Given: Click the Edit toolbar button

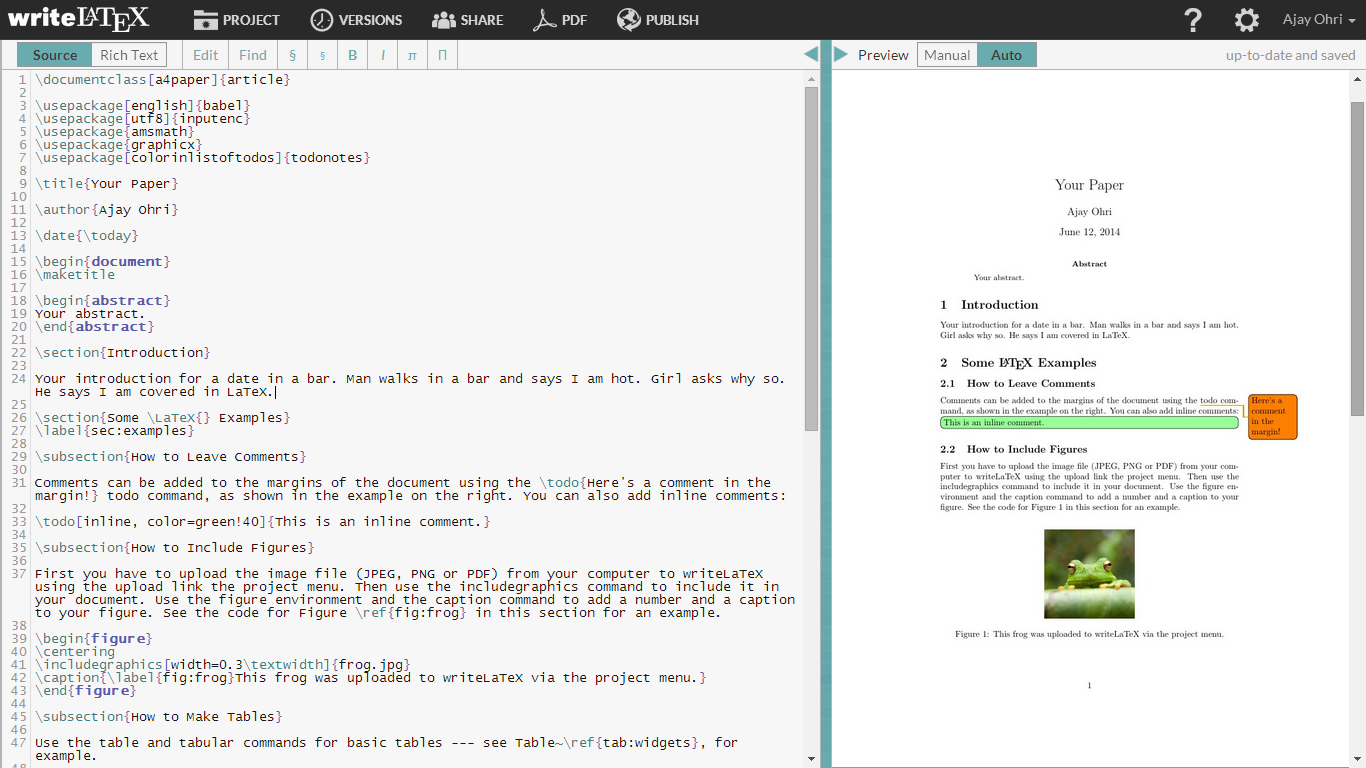Looking at the screenshot, I should [205, 55].
